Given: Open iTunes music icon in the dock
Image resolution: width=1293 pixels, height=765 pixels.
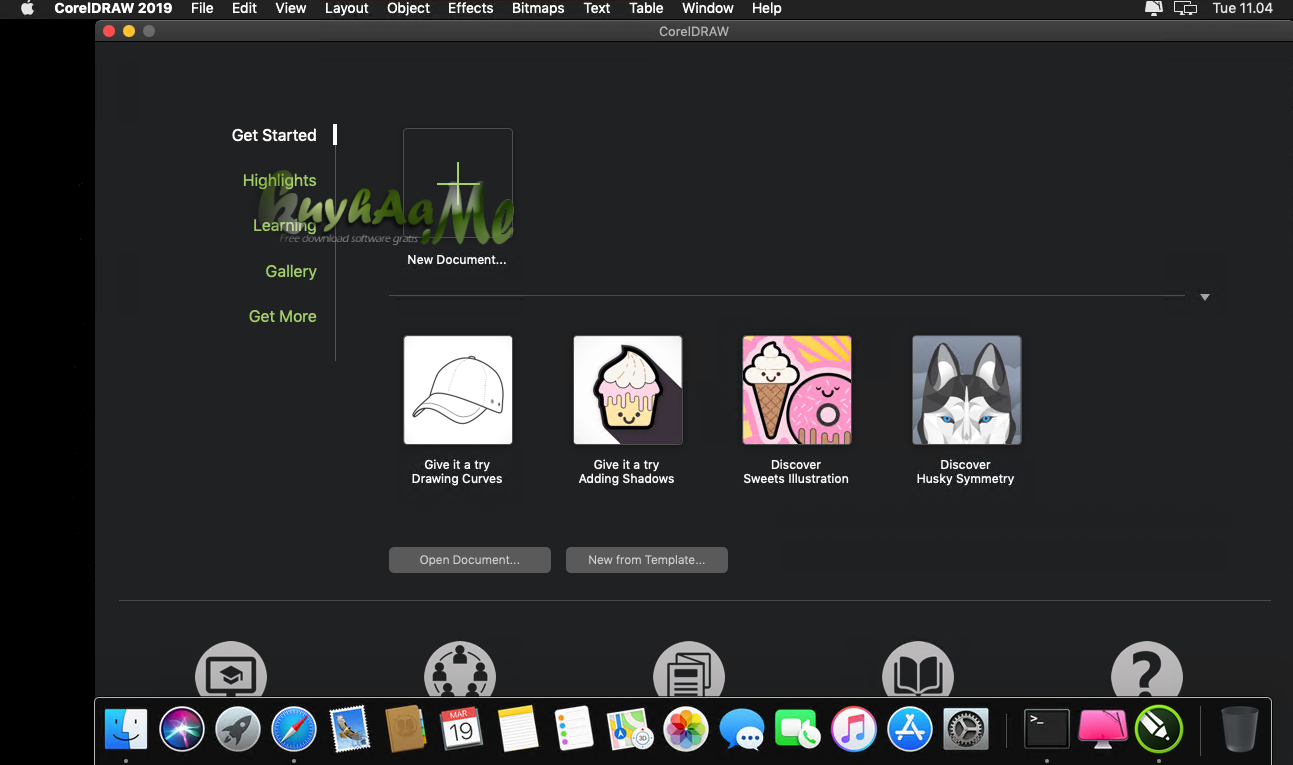Looking at the screenshot, I should click(x=854, y=729).
